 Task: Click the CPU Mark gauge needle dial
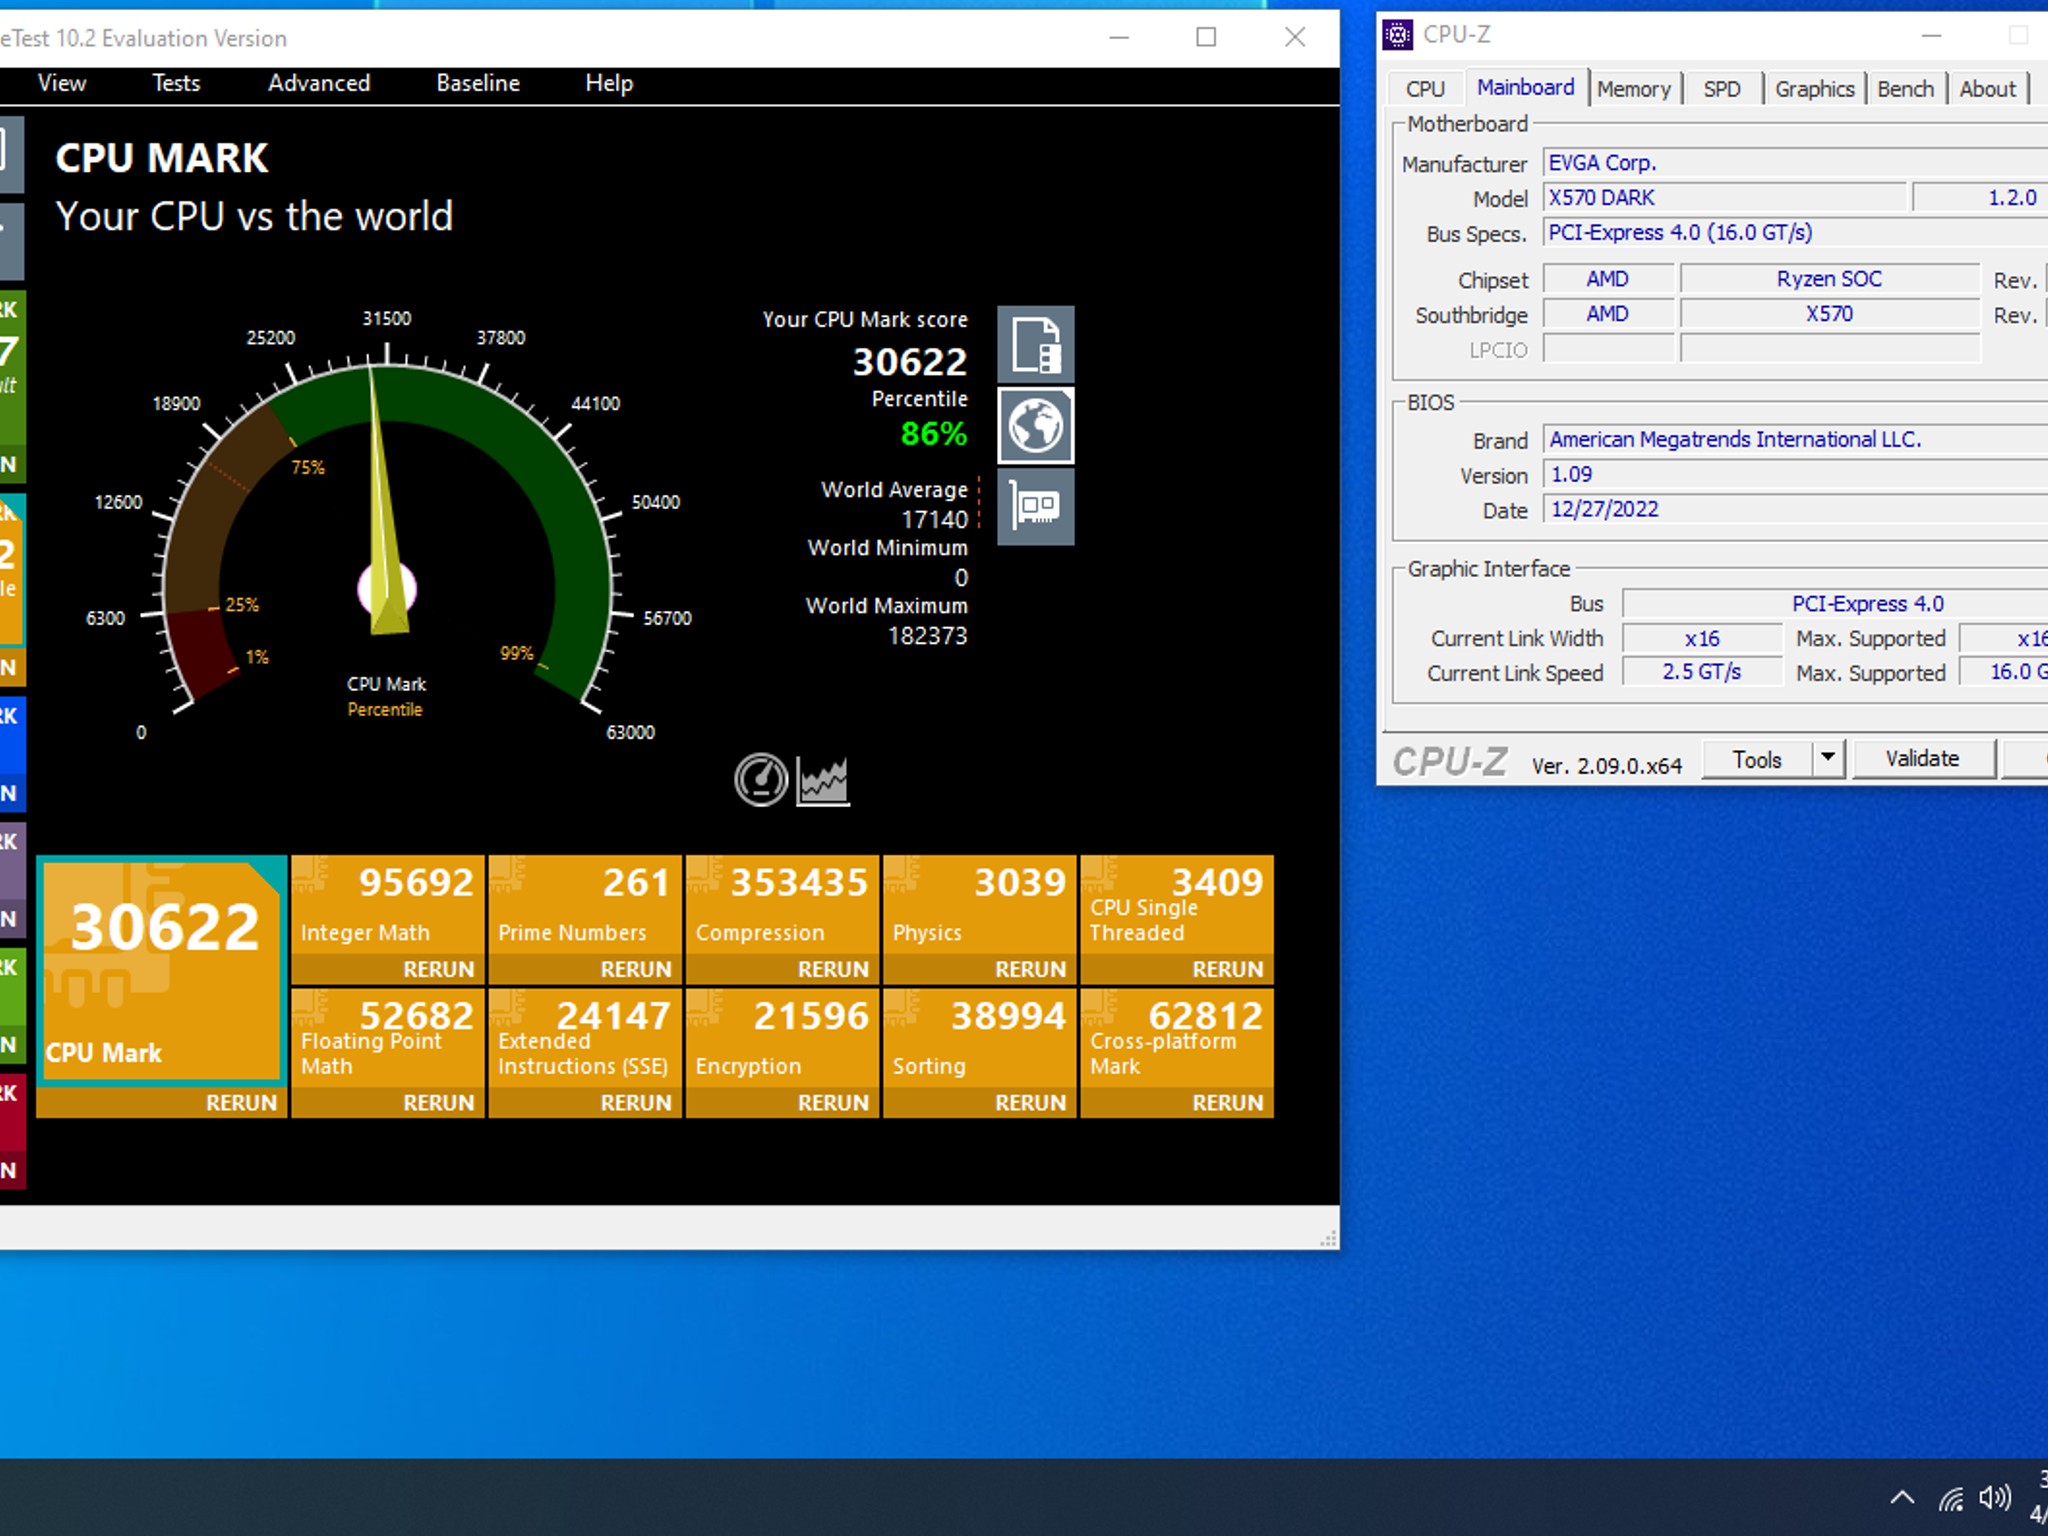click(387, 590)
